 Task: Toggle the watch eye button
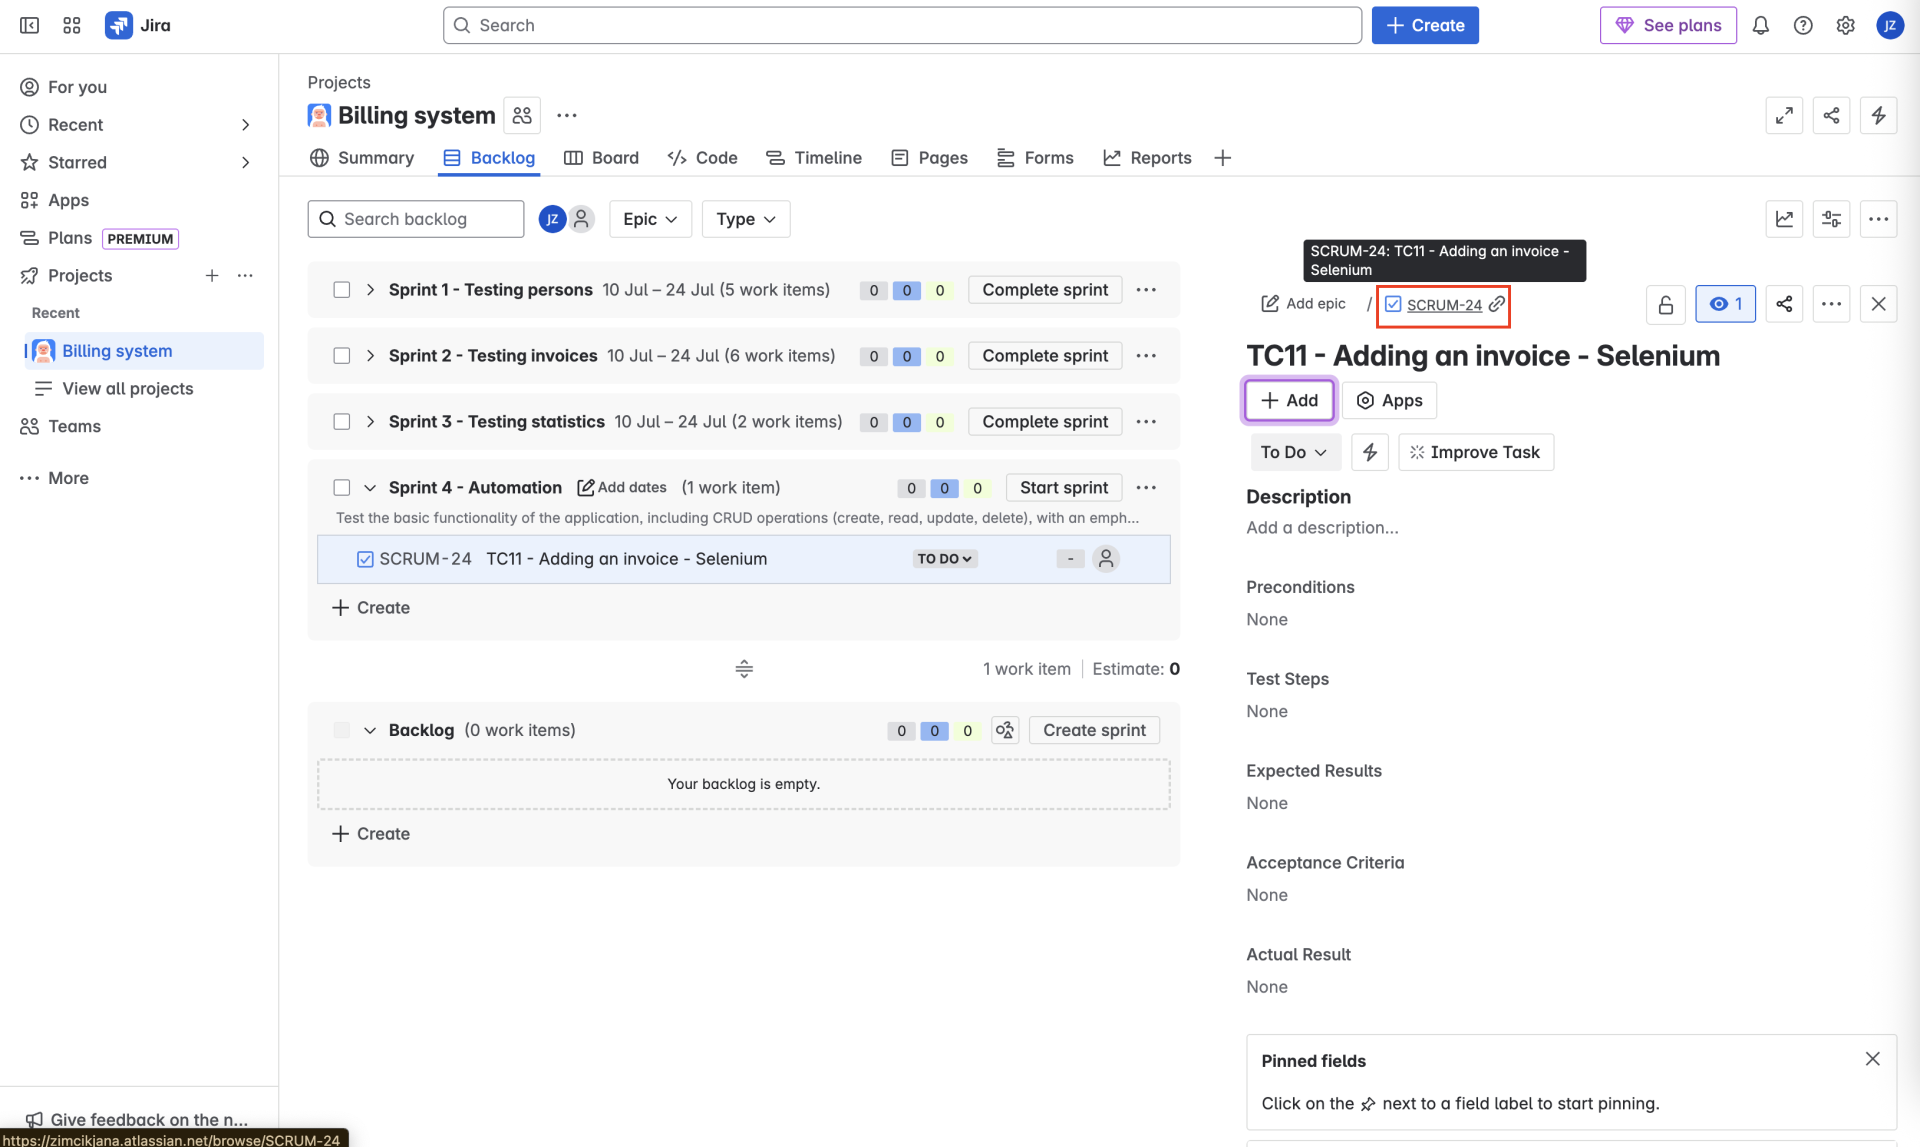[1725, 304]
